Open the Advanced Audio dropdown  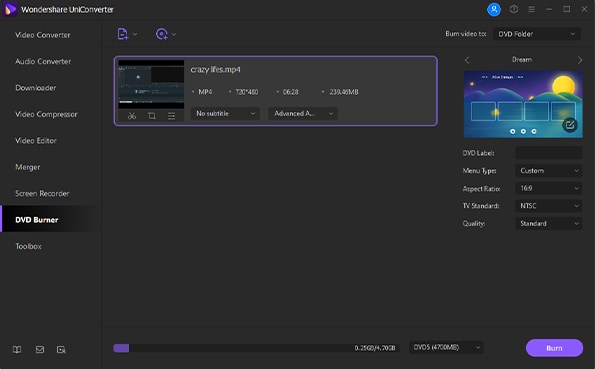(303, 114)
